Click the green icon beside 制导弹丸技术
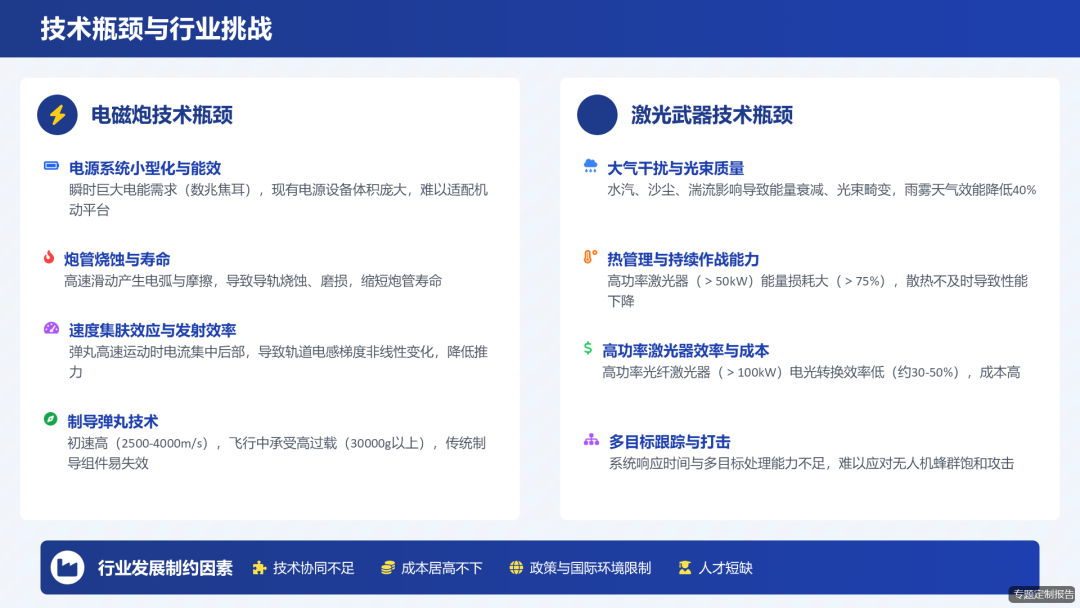Viewport: 1080px width, 608px height. click(49, 420)
